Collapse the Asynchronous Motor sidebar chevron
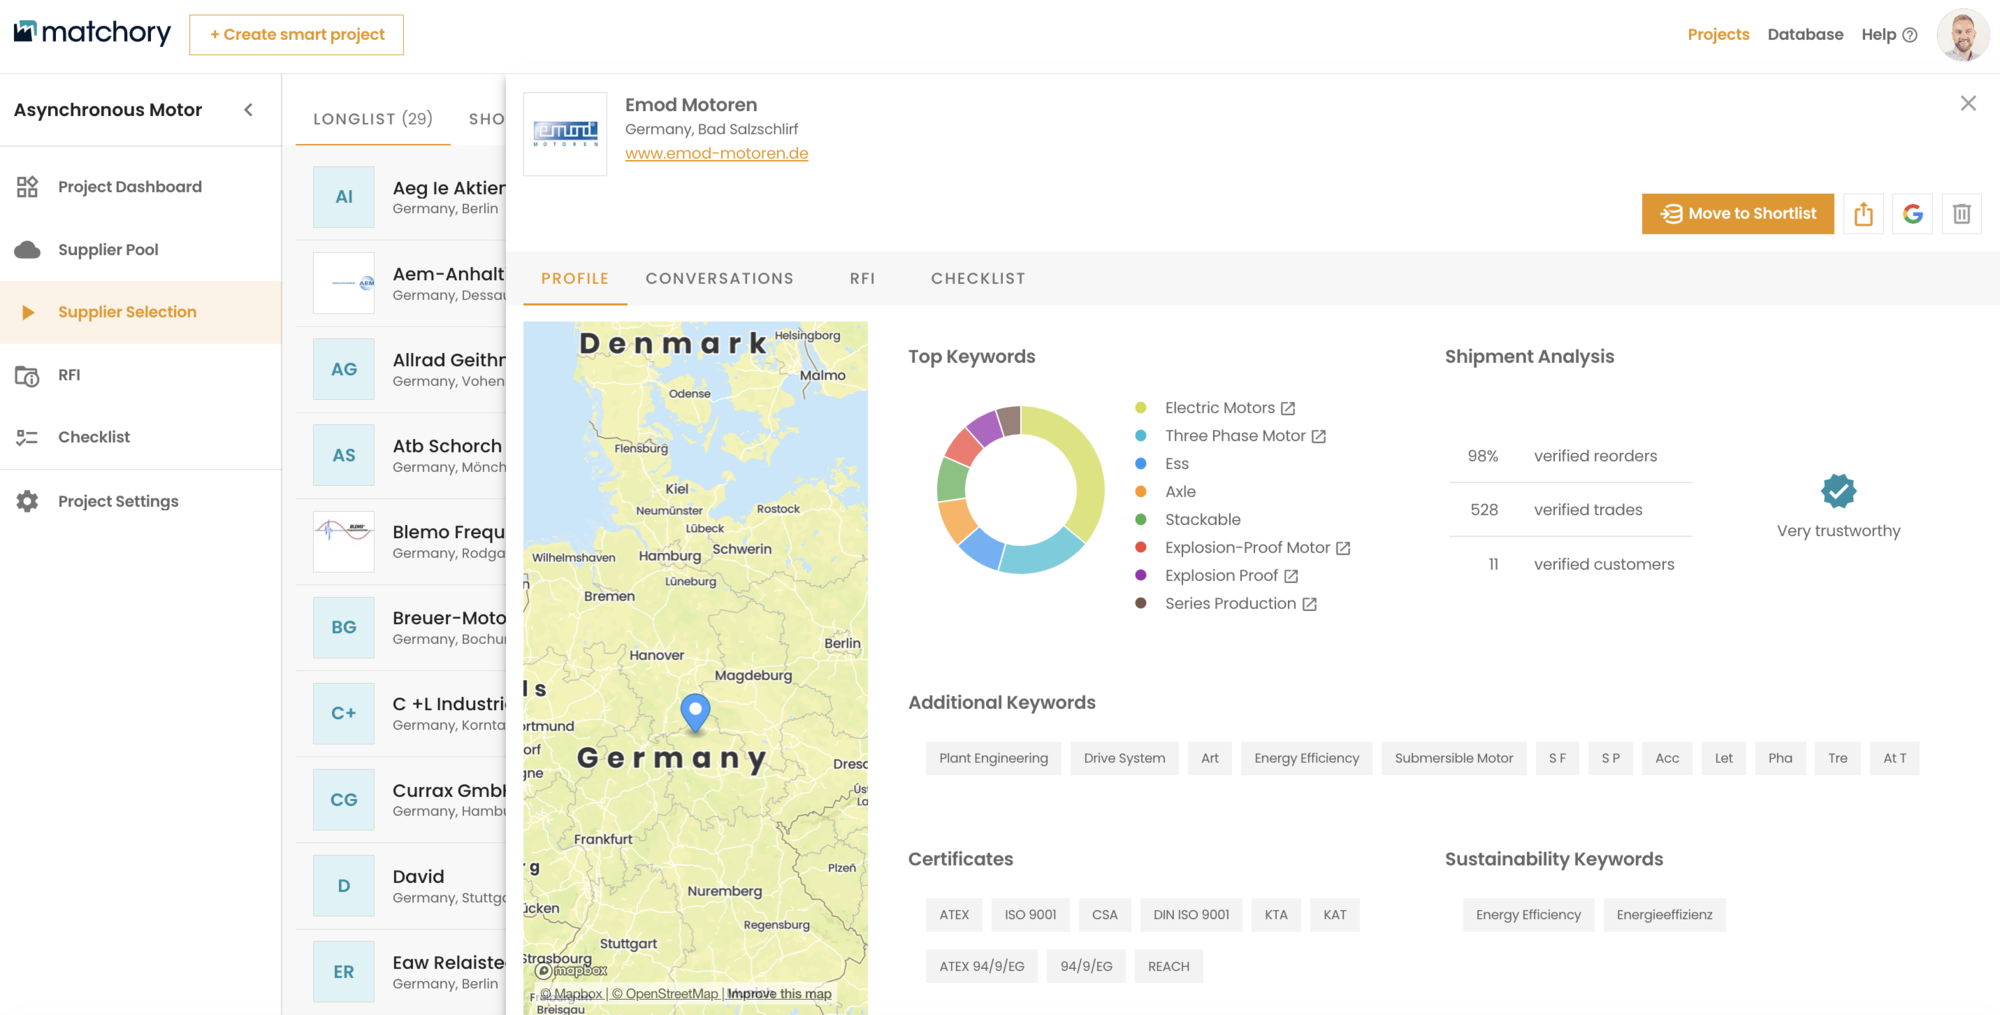 (x=248, y=110)
